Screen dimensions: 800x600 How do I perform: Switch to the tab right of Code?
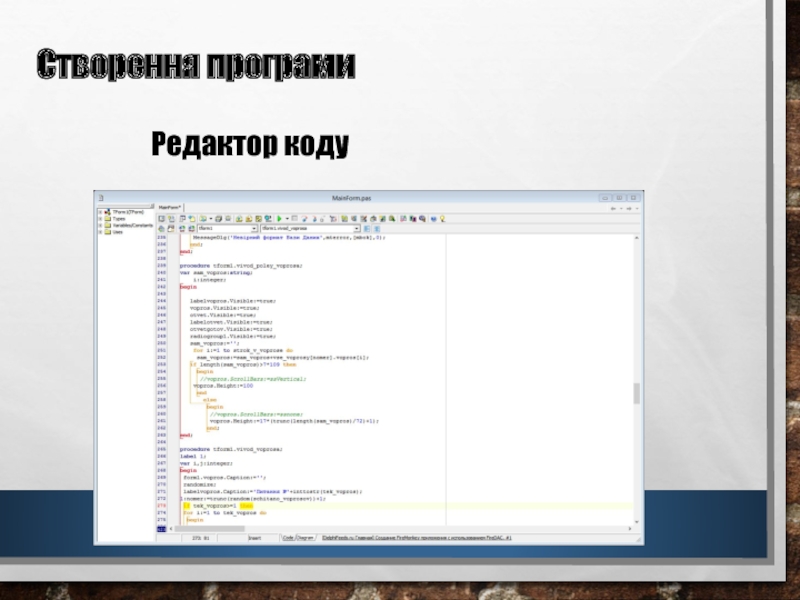(303, 538)
